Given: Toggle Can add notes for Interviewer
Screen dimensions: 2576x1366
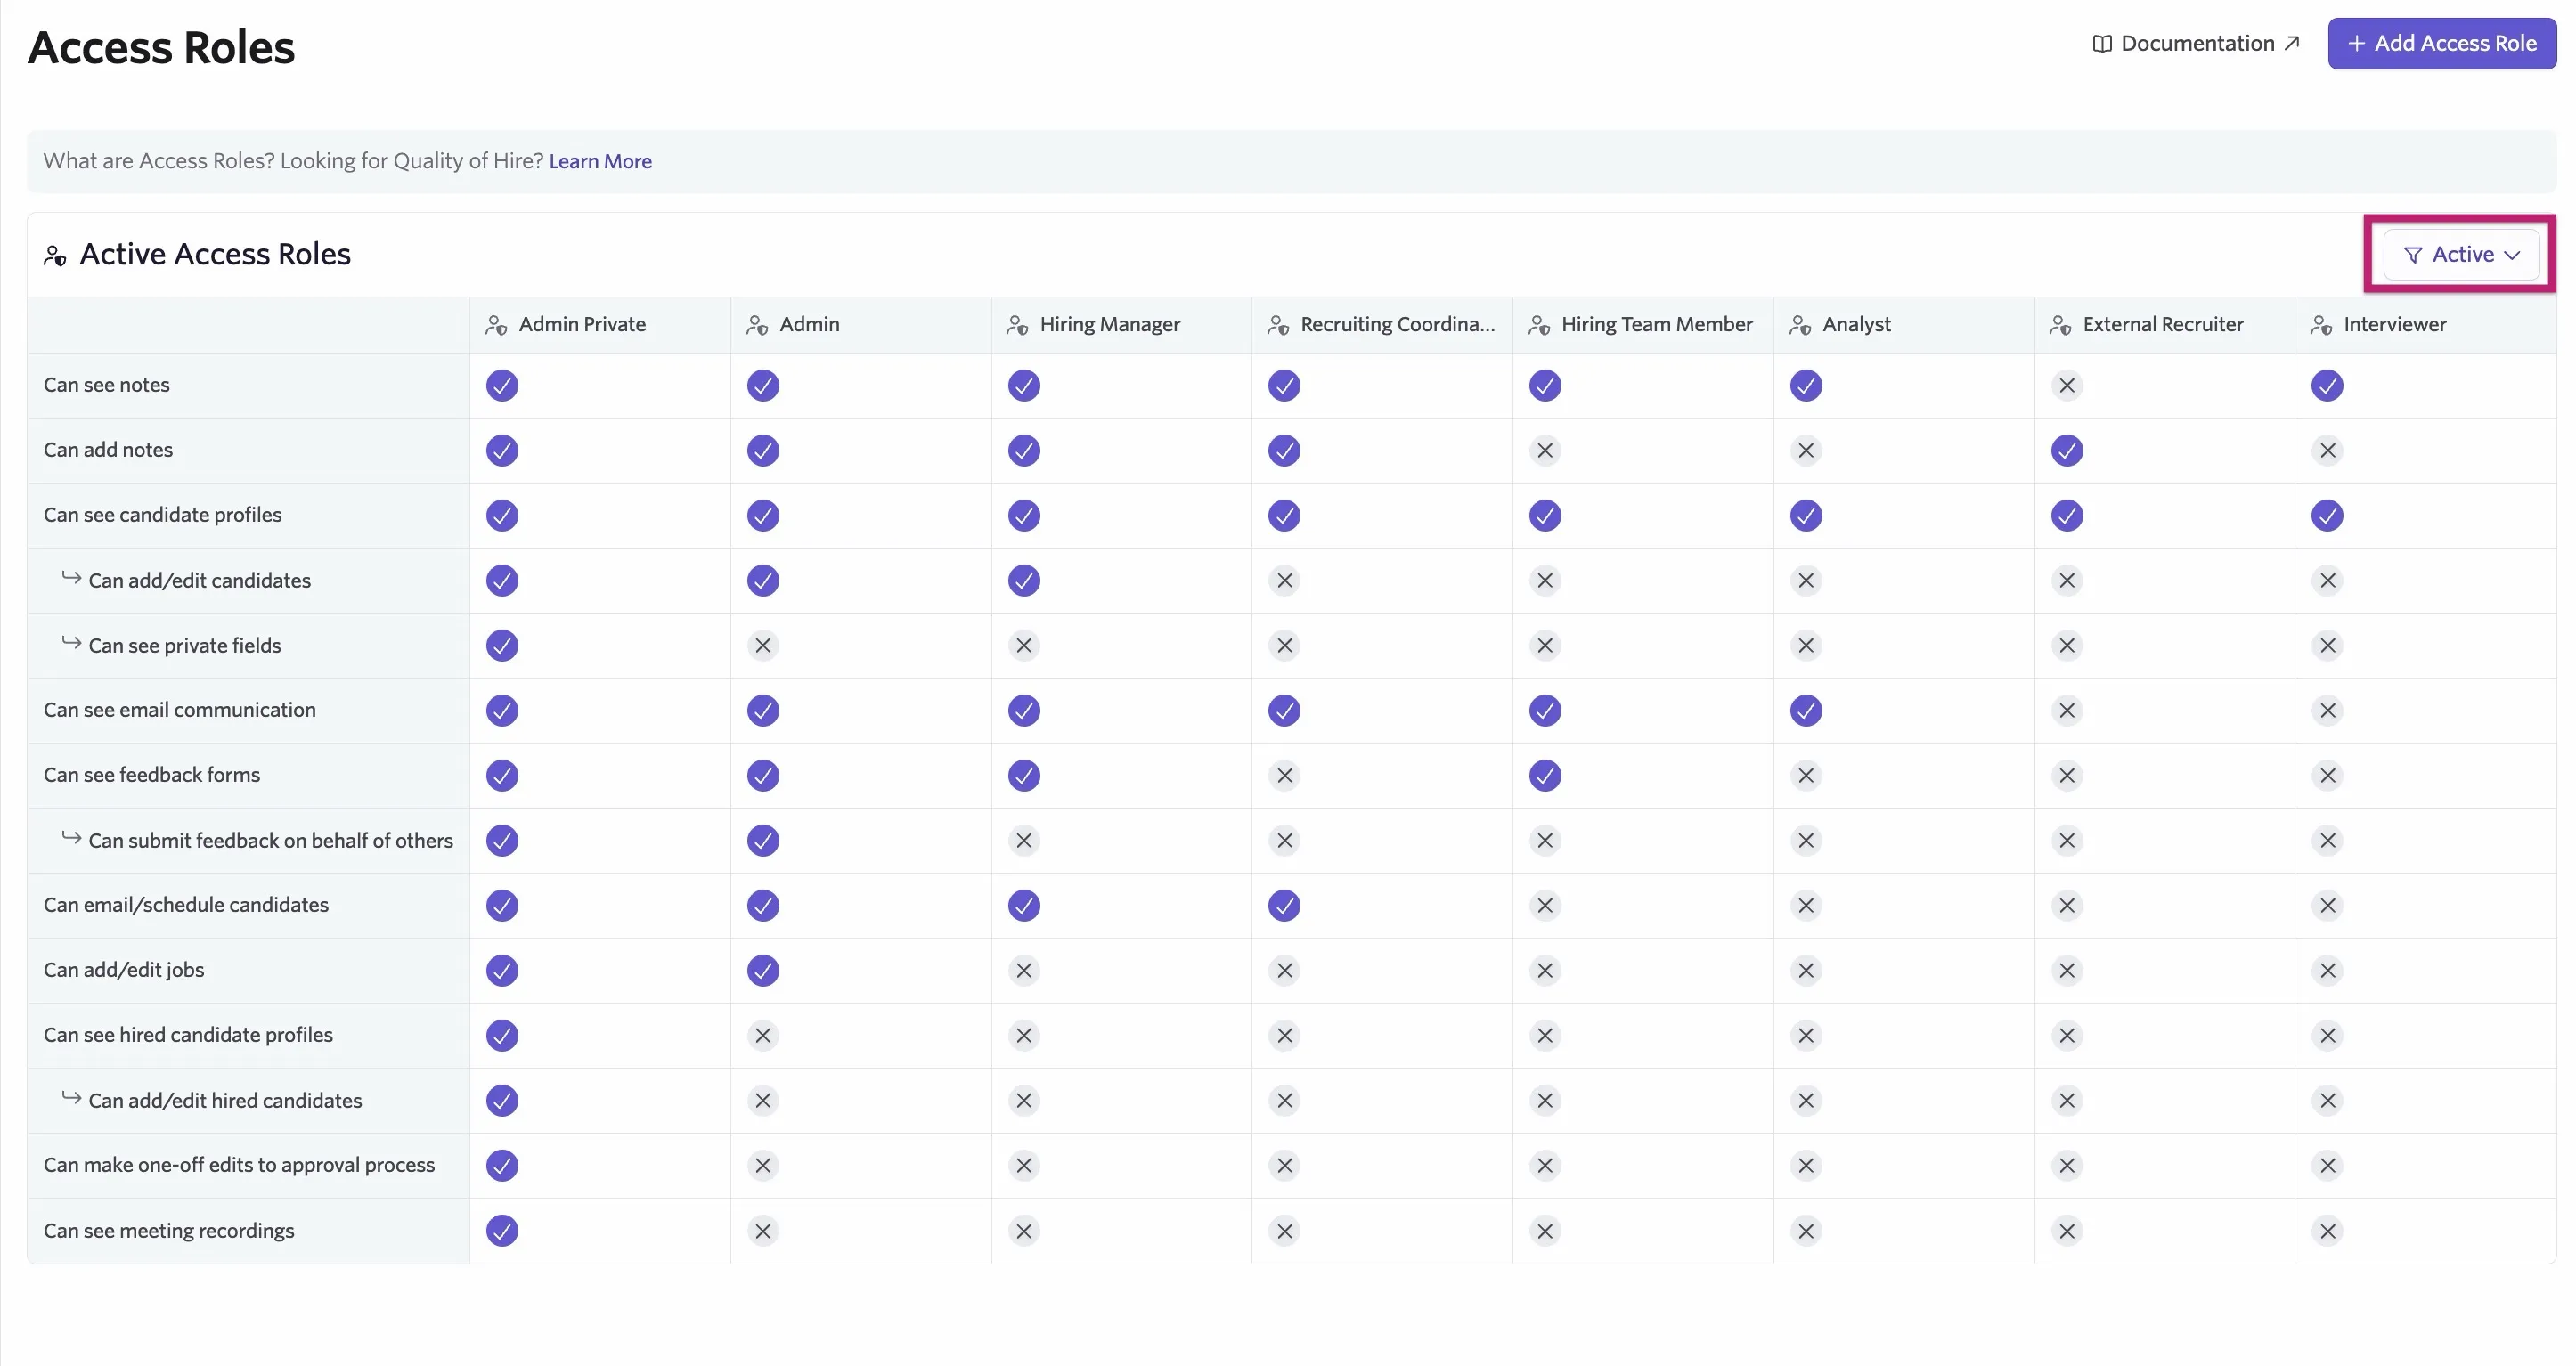Looking at the screenshot, I should click(x=2327, y=450).
